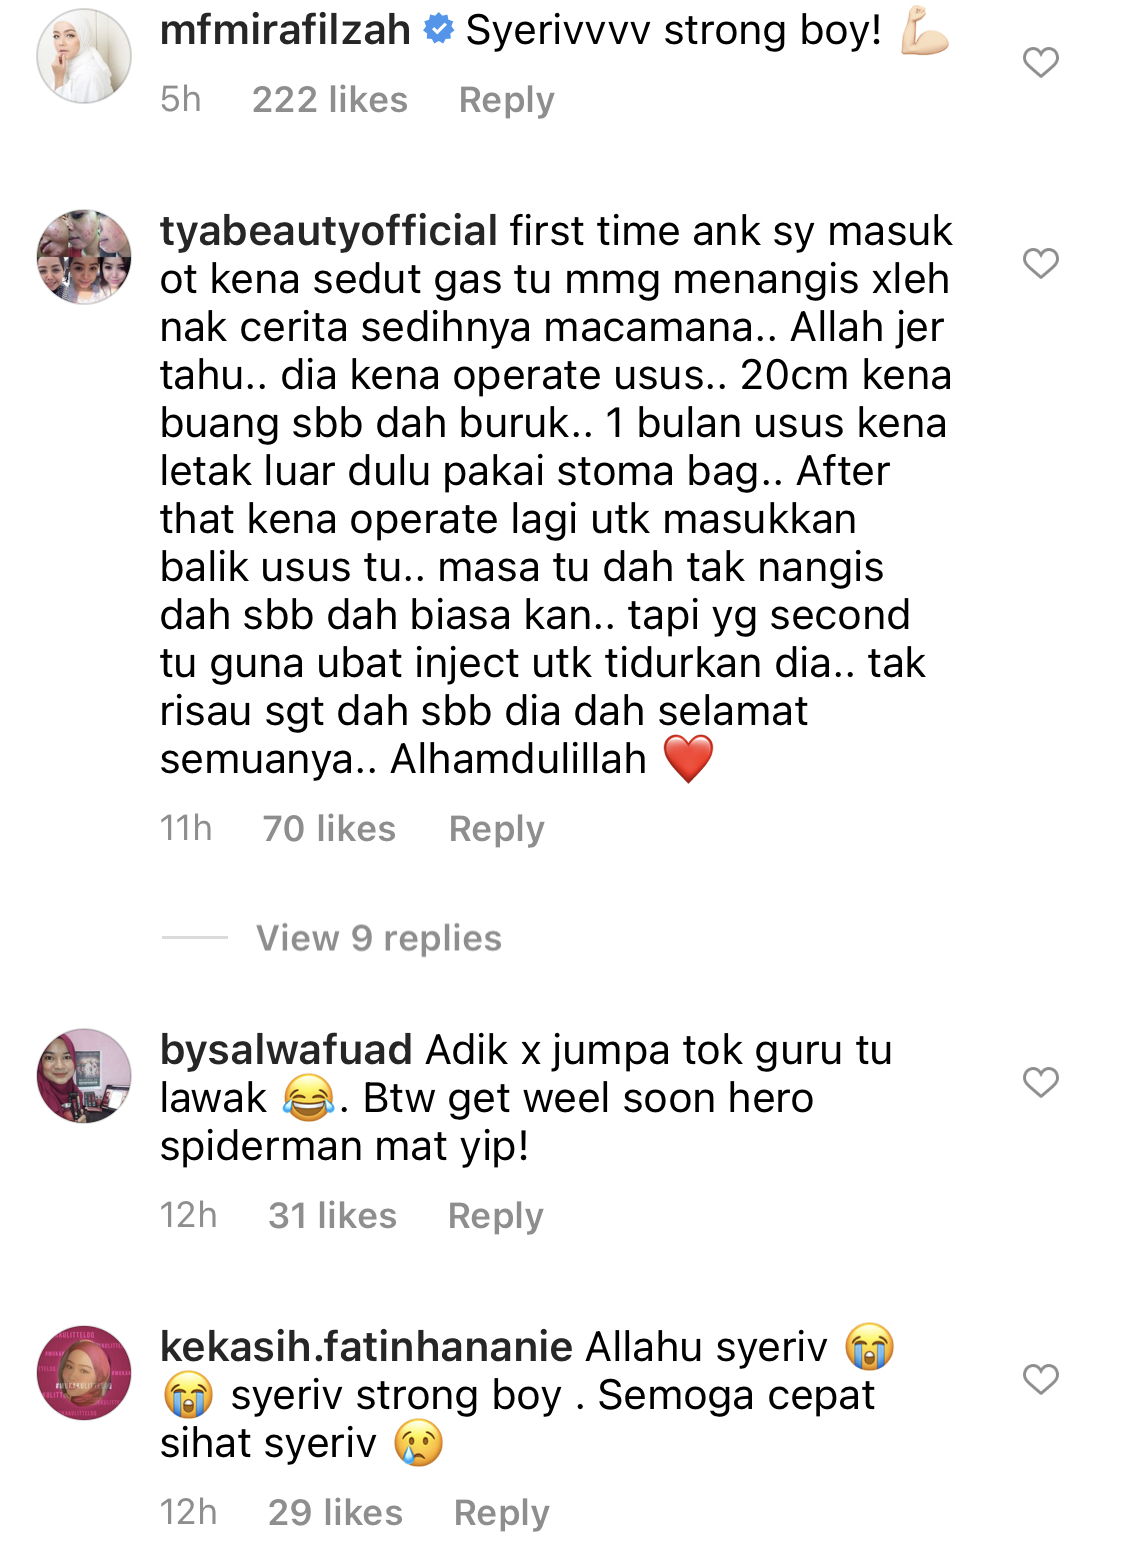Open kekasih.fatinhananie's profile avatar
This screenshot has width=1125, height=1567.
[x=84, y=1373]
